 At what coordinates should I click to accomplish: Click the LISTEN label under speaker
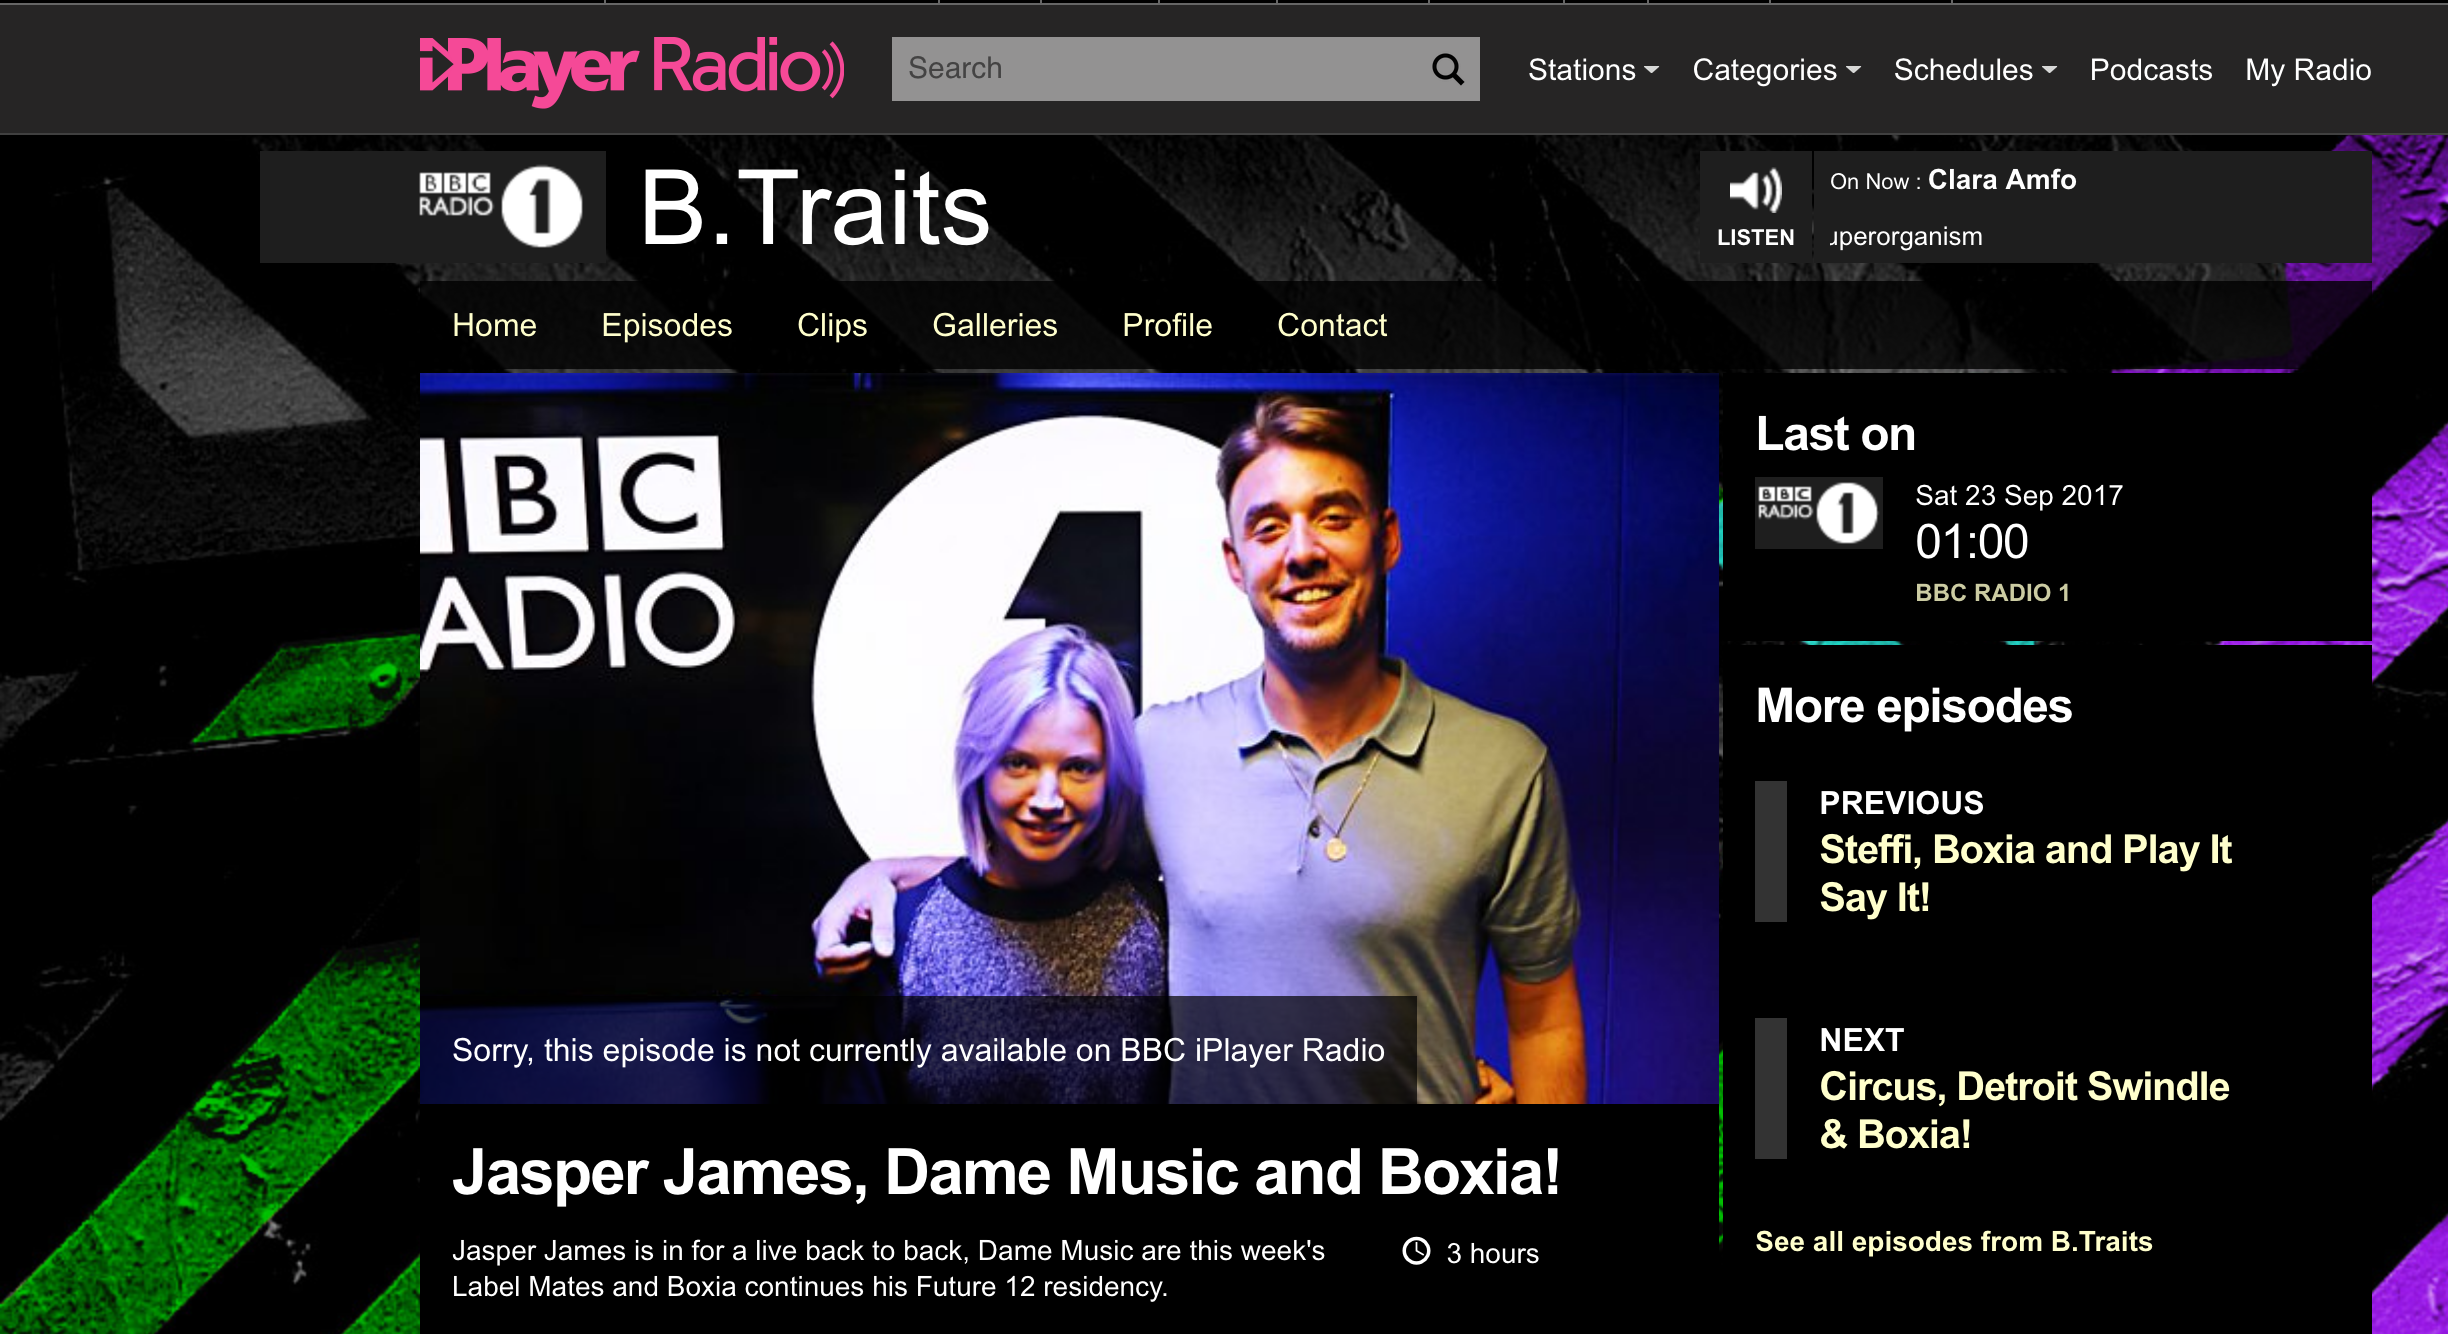tap(1755, 238)
